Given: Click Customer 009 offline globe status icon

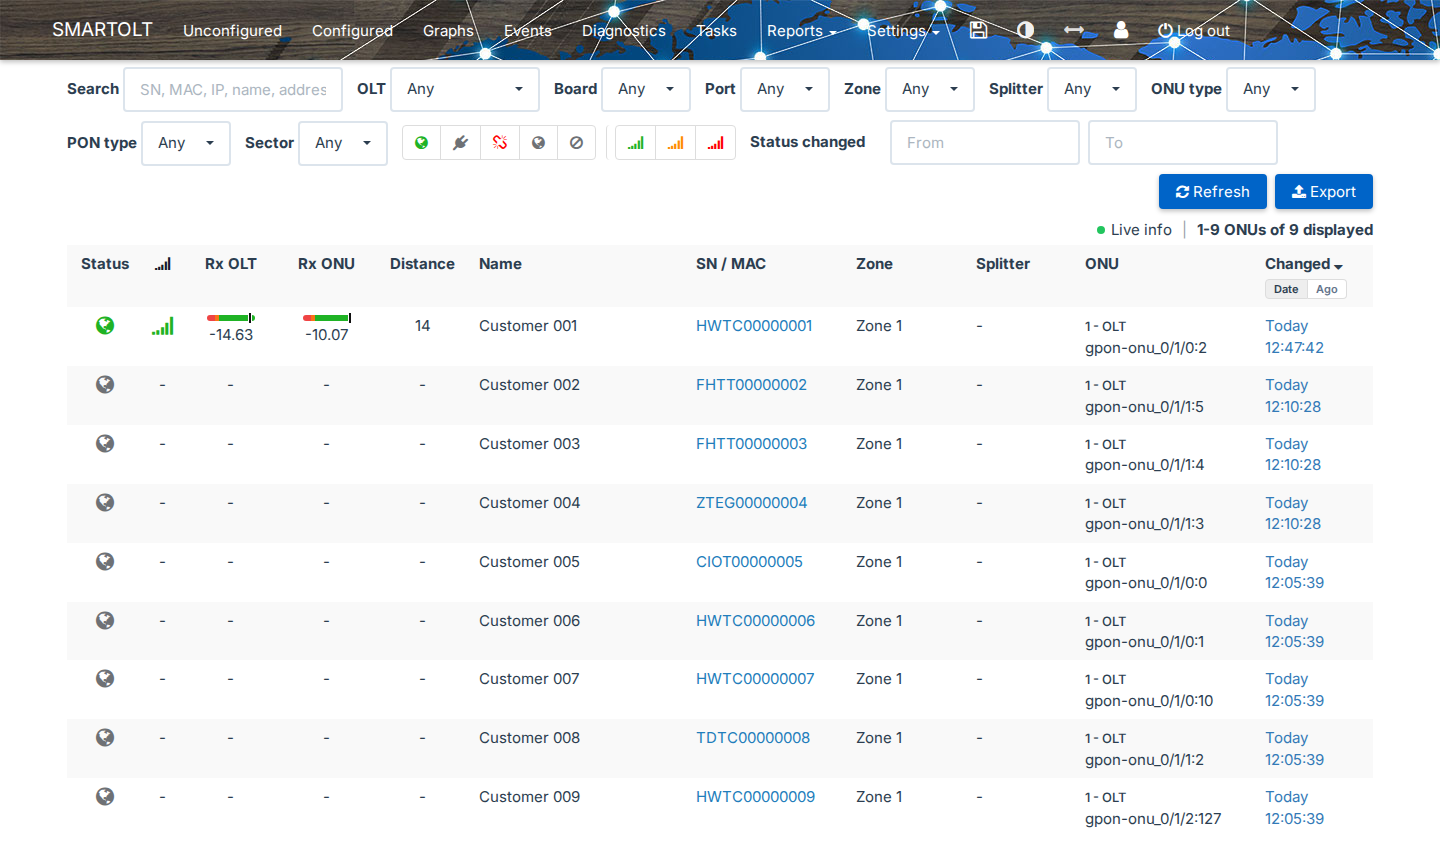Looking at the screenshot, I should click(105, 796).
